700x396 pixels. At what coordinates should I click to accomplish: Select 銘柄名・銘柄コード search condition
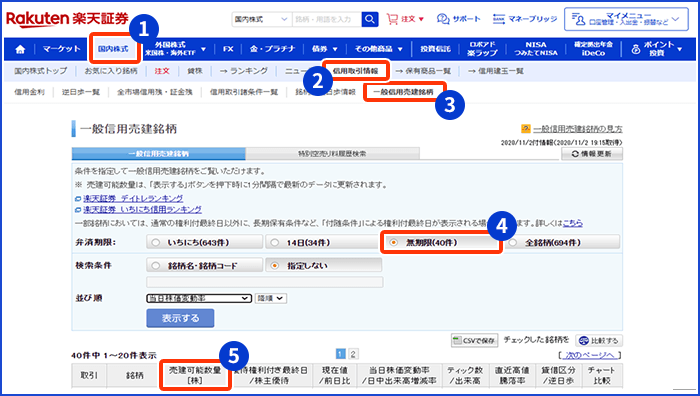tap(204, 265)
